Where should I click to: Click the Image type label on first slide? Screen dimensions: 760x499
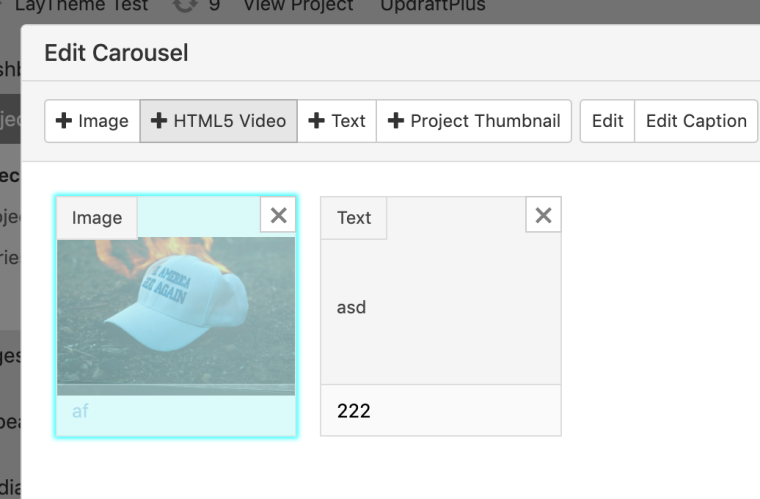click(97, 218)
